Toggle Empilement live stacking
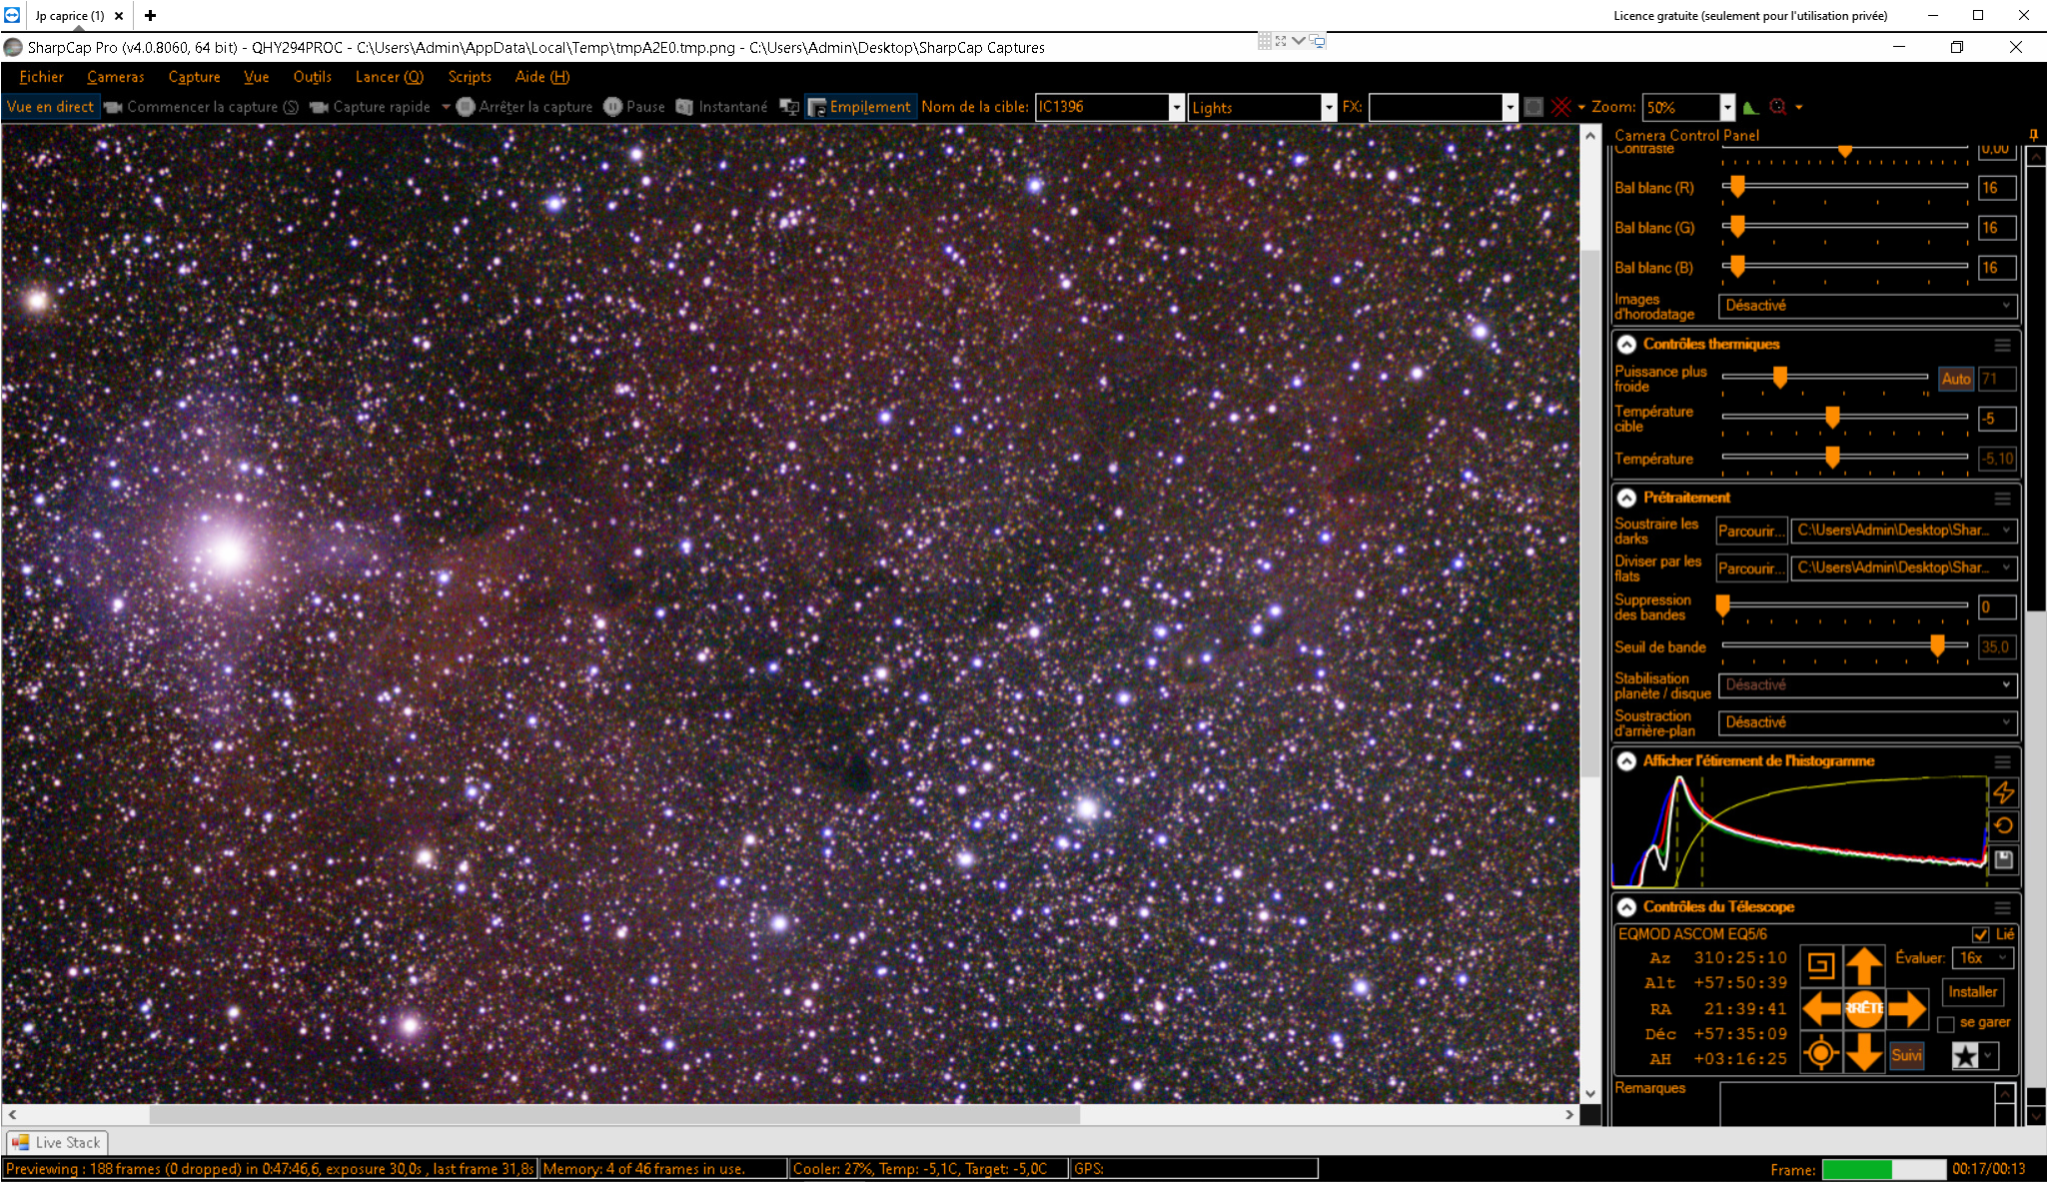The image size is (2048, 1183). tap(860, 107)
